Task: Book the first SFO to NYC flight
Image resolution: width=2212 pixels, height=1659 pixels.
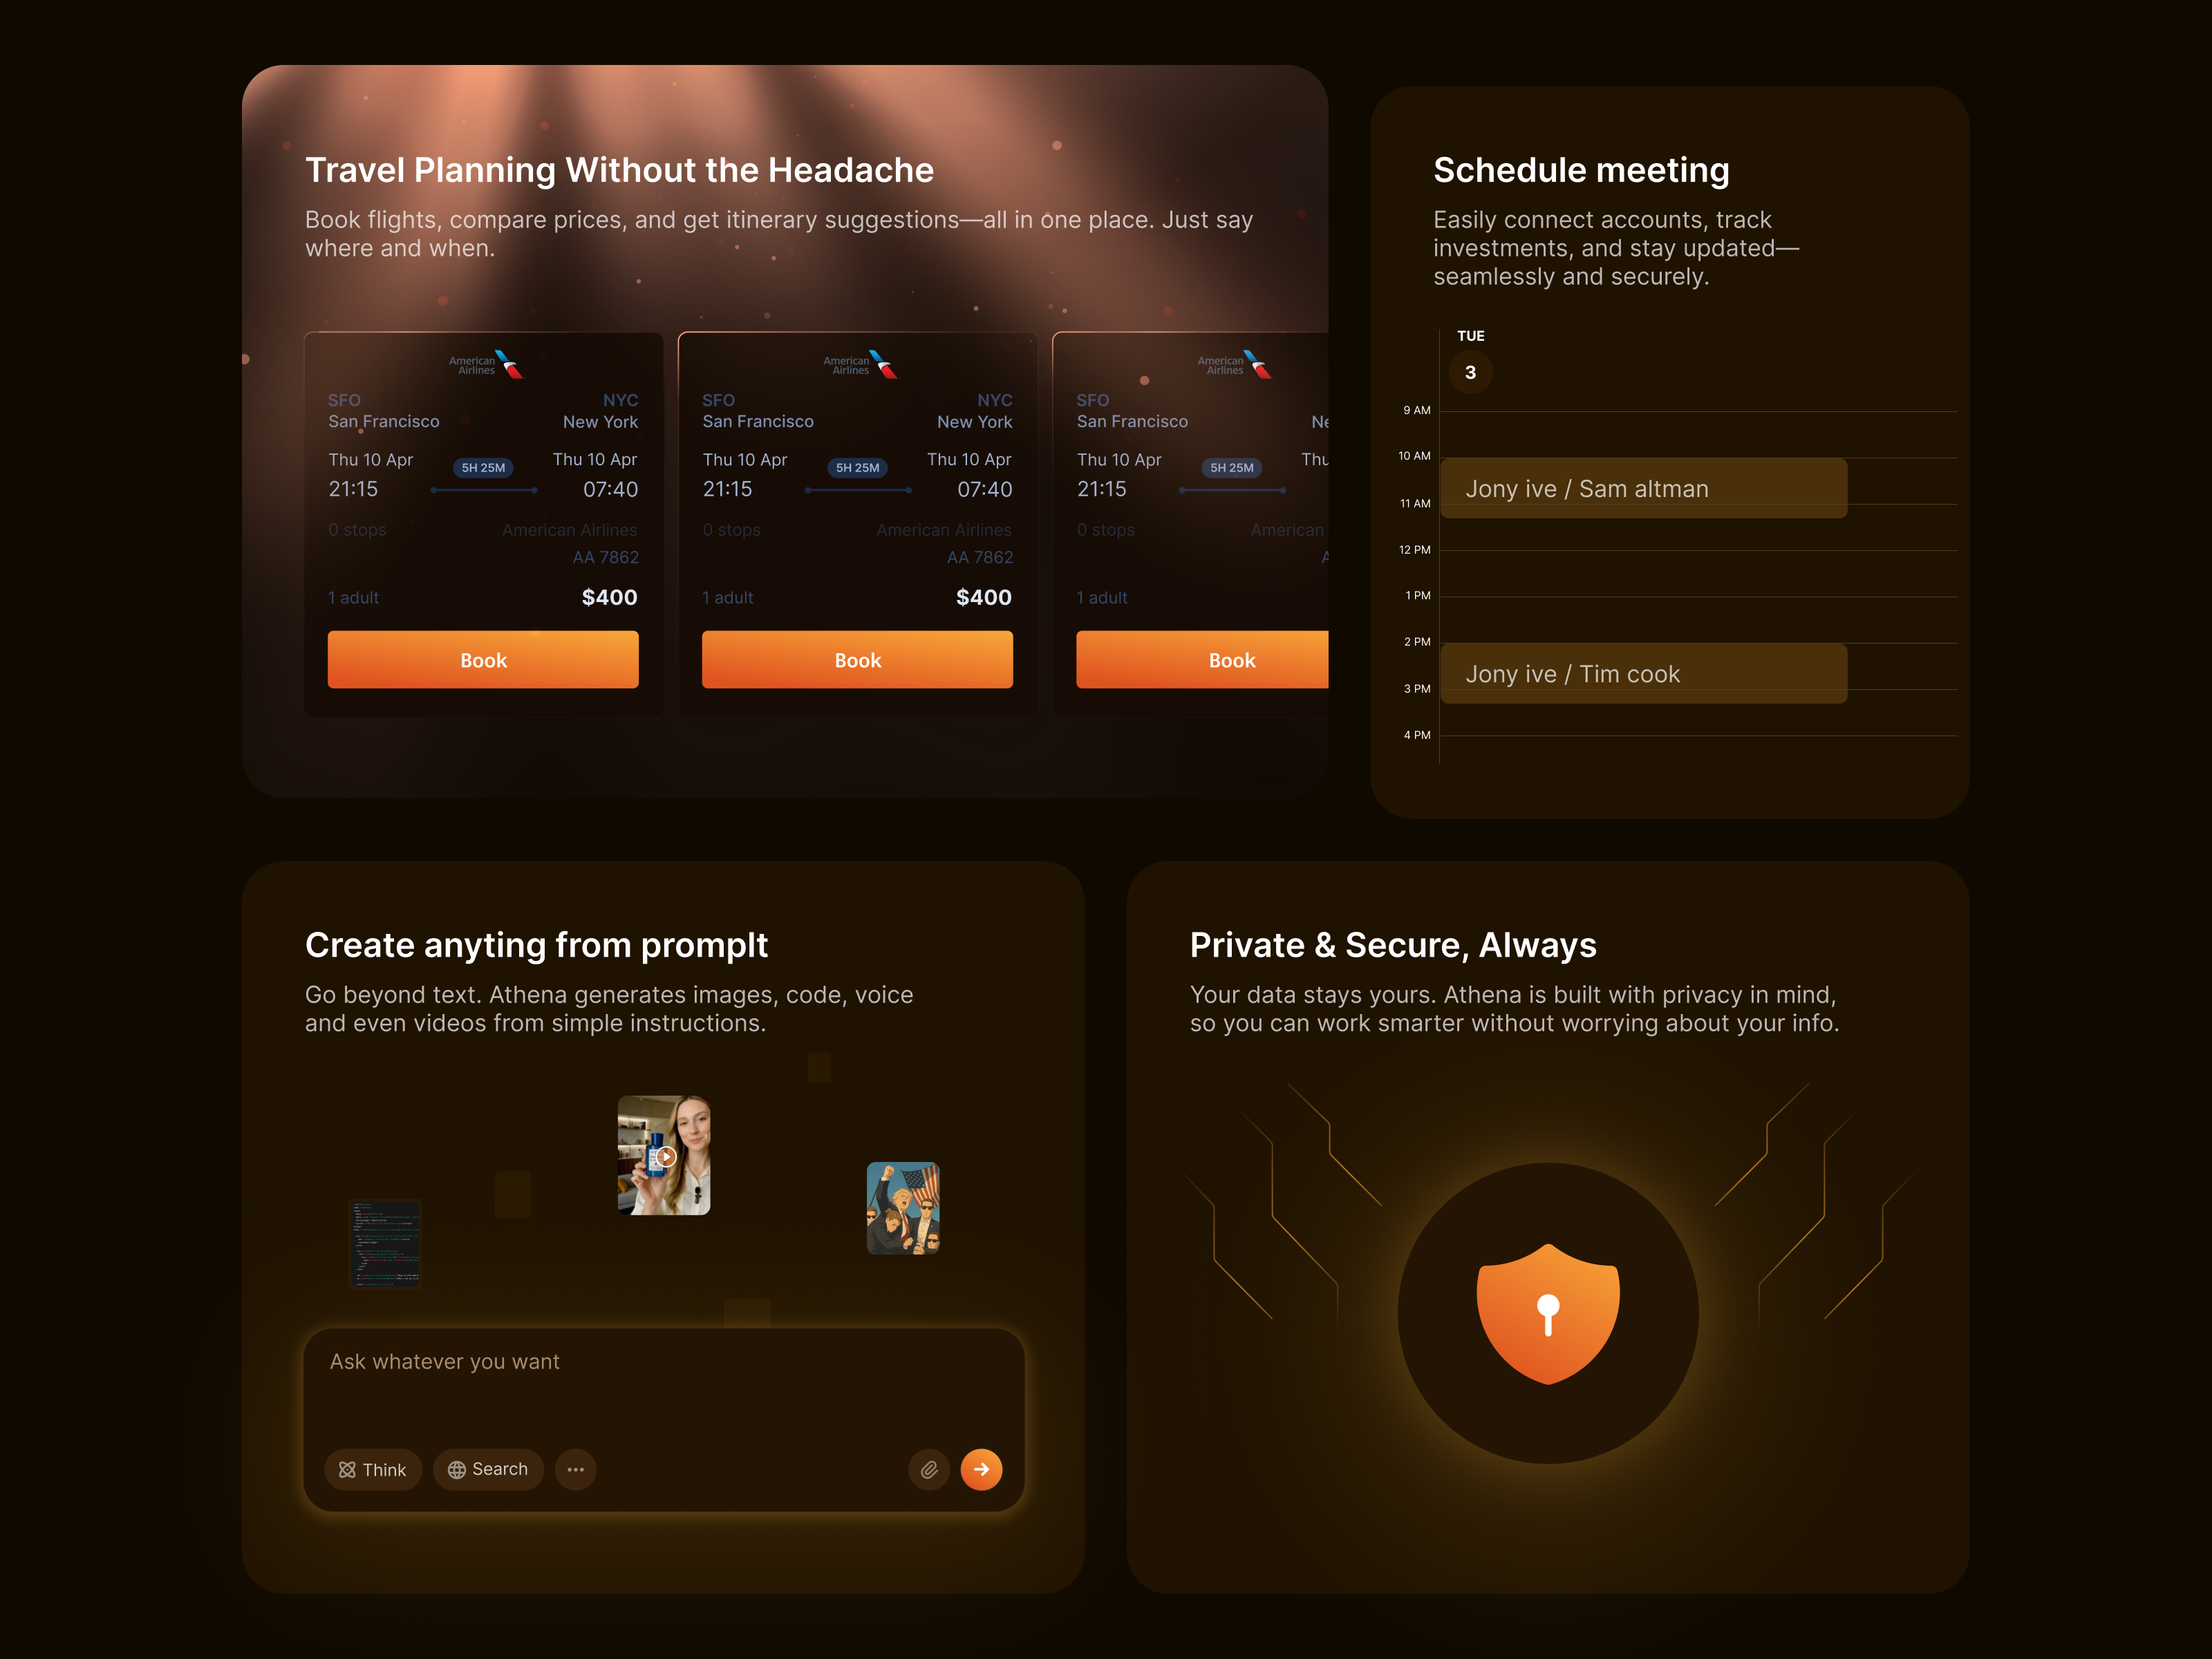Action: coord(483,659)
